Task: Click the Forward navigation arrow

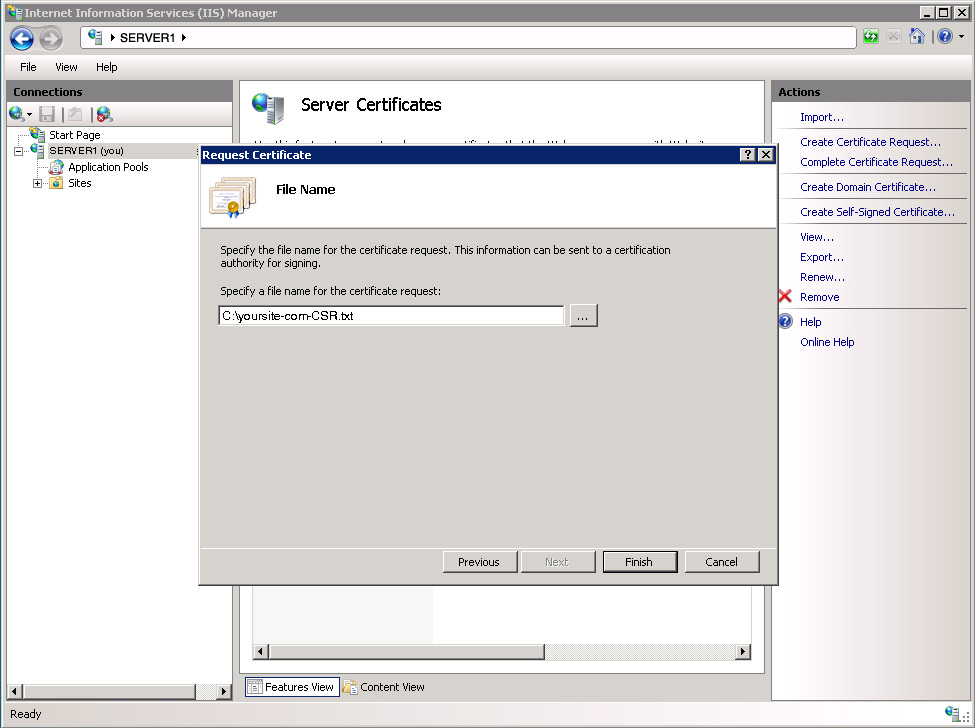Action: [51, 39]
